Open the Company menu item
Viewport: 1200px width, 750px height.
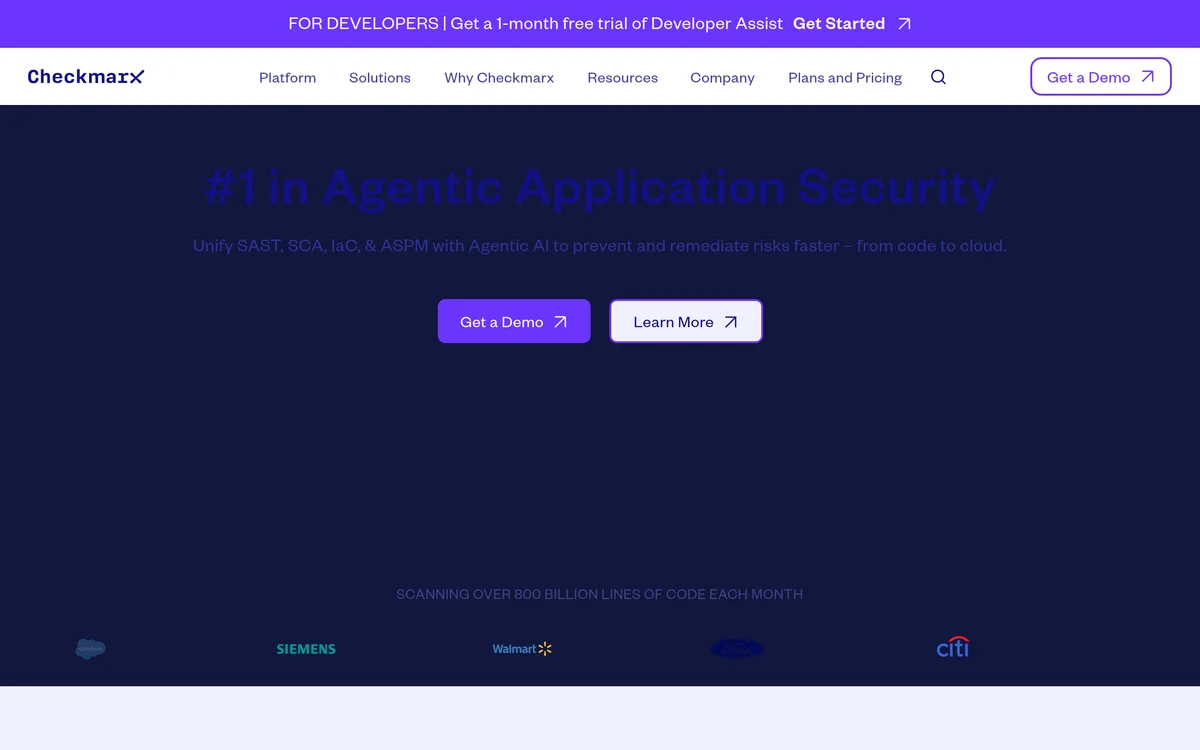(722, 77)
